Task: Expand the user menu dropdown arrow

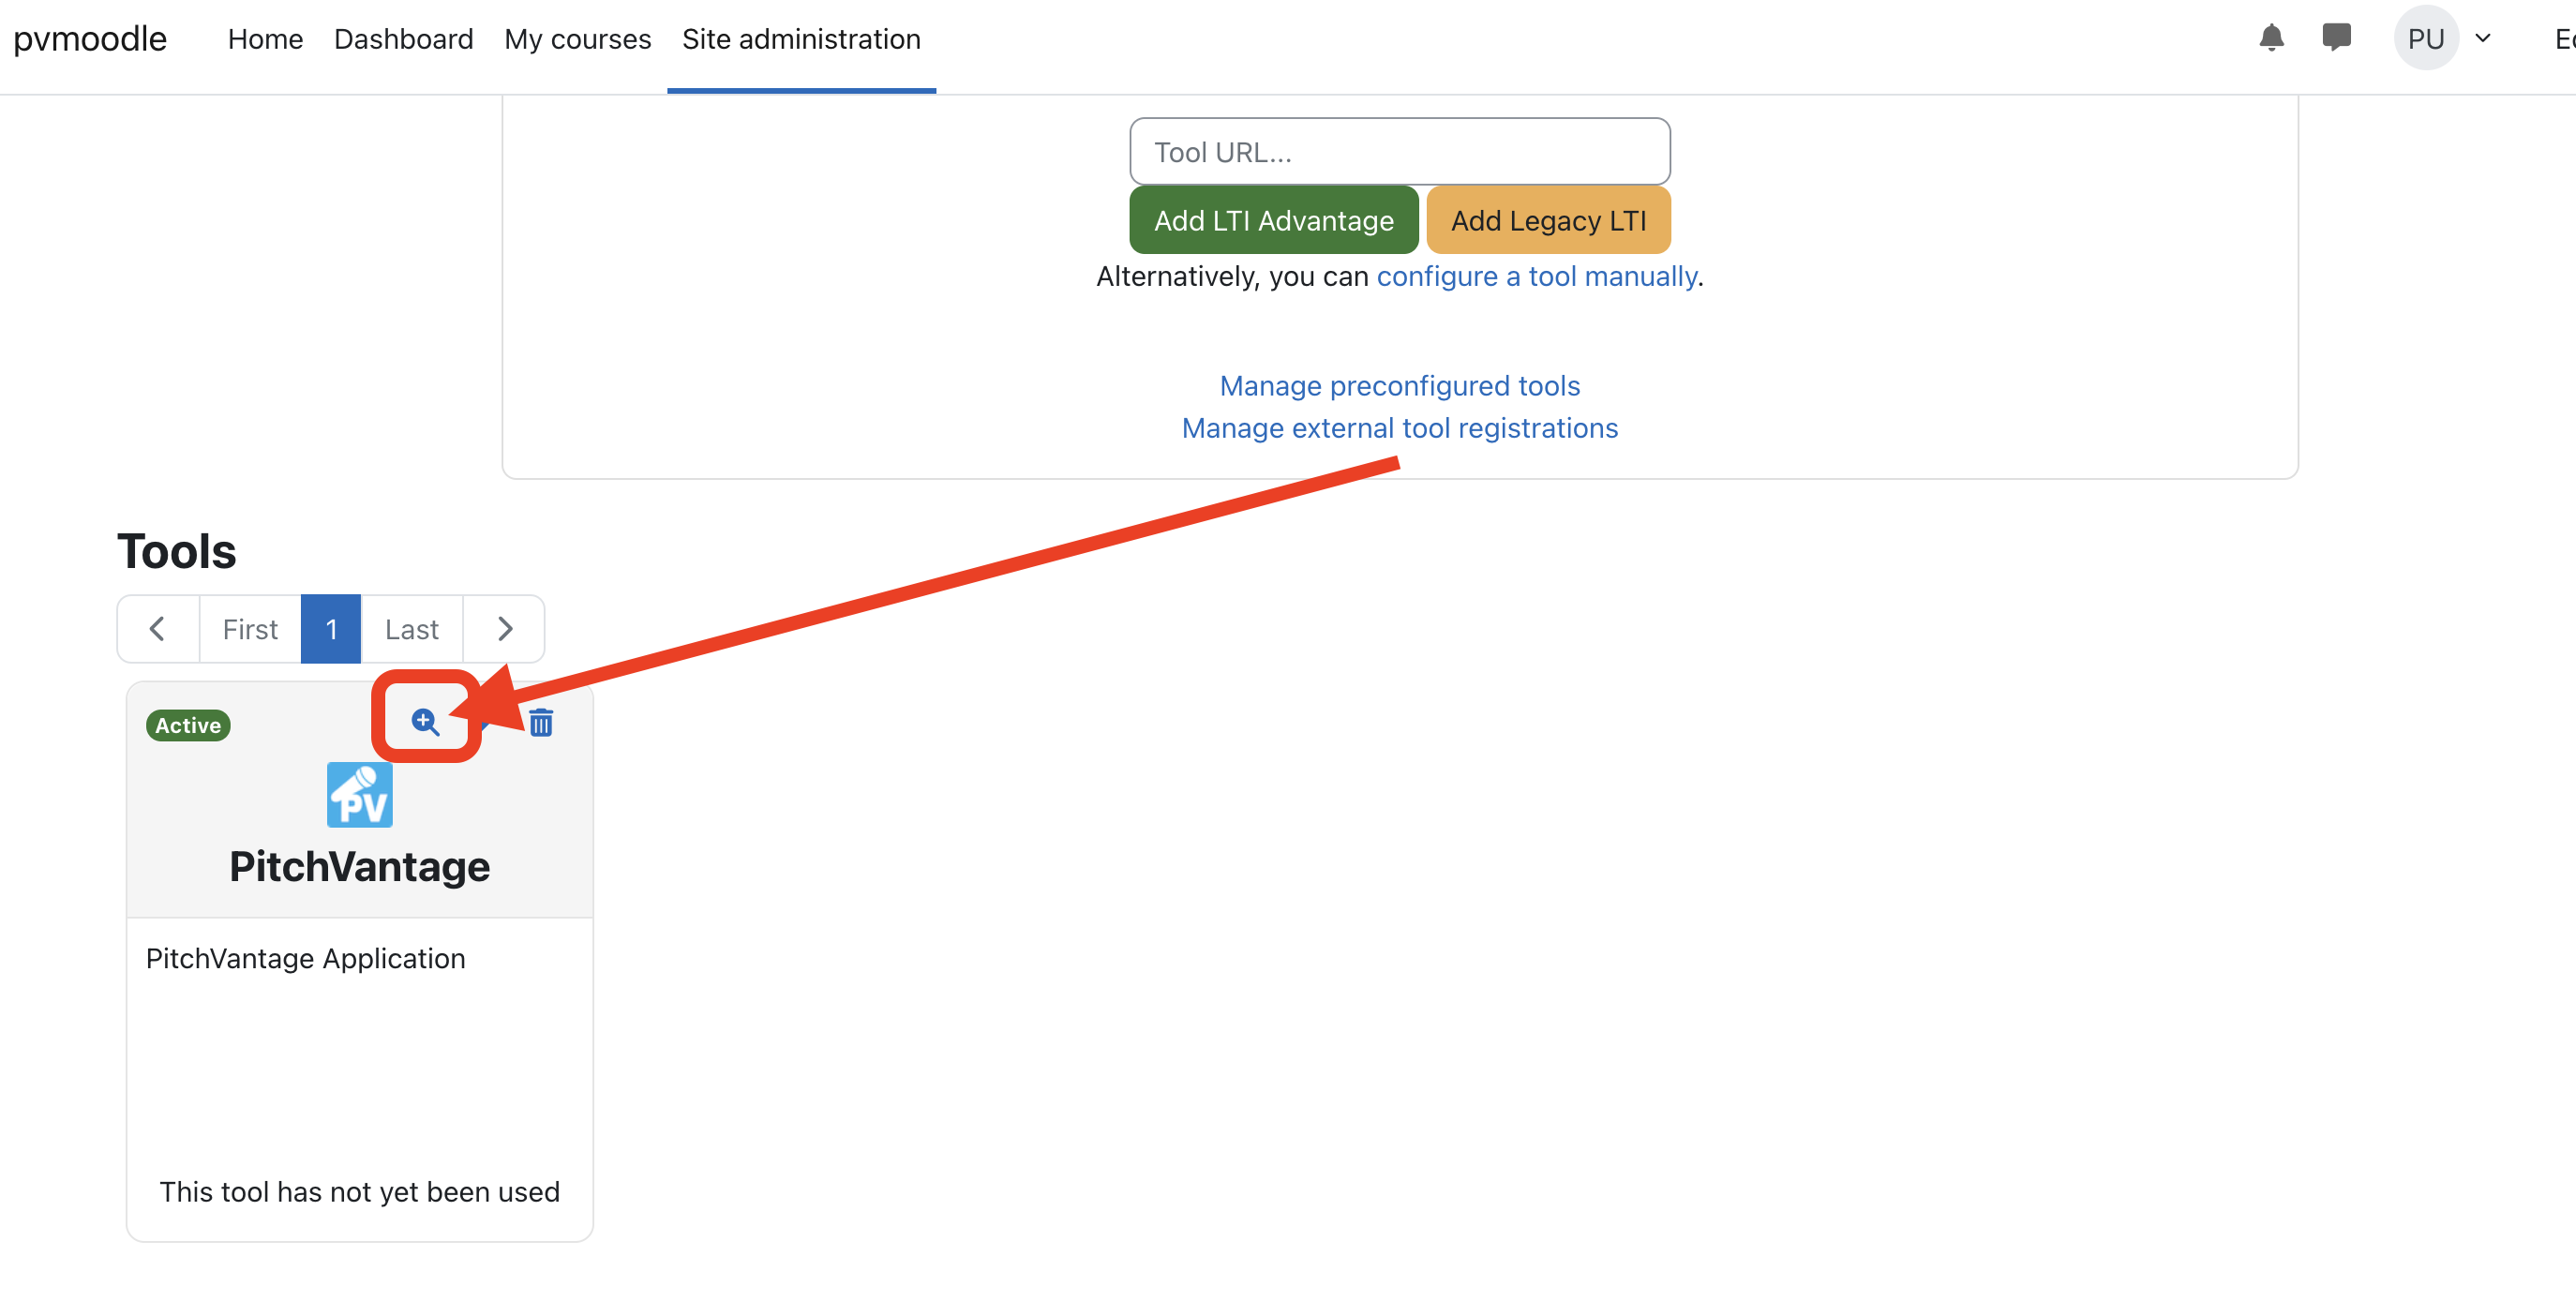Action: pyautogui.click(x=2483, y=38)
